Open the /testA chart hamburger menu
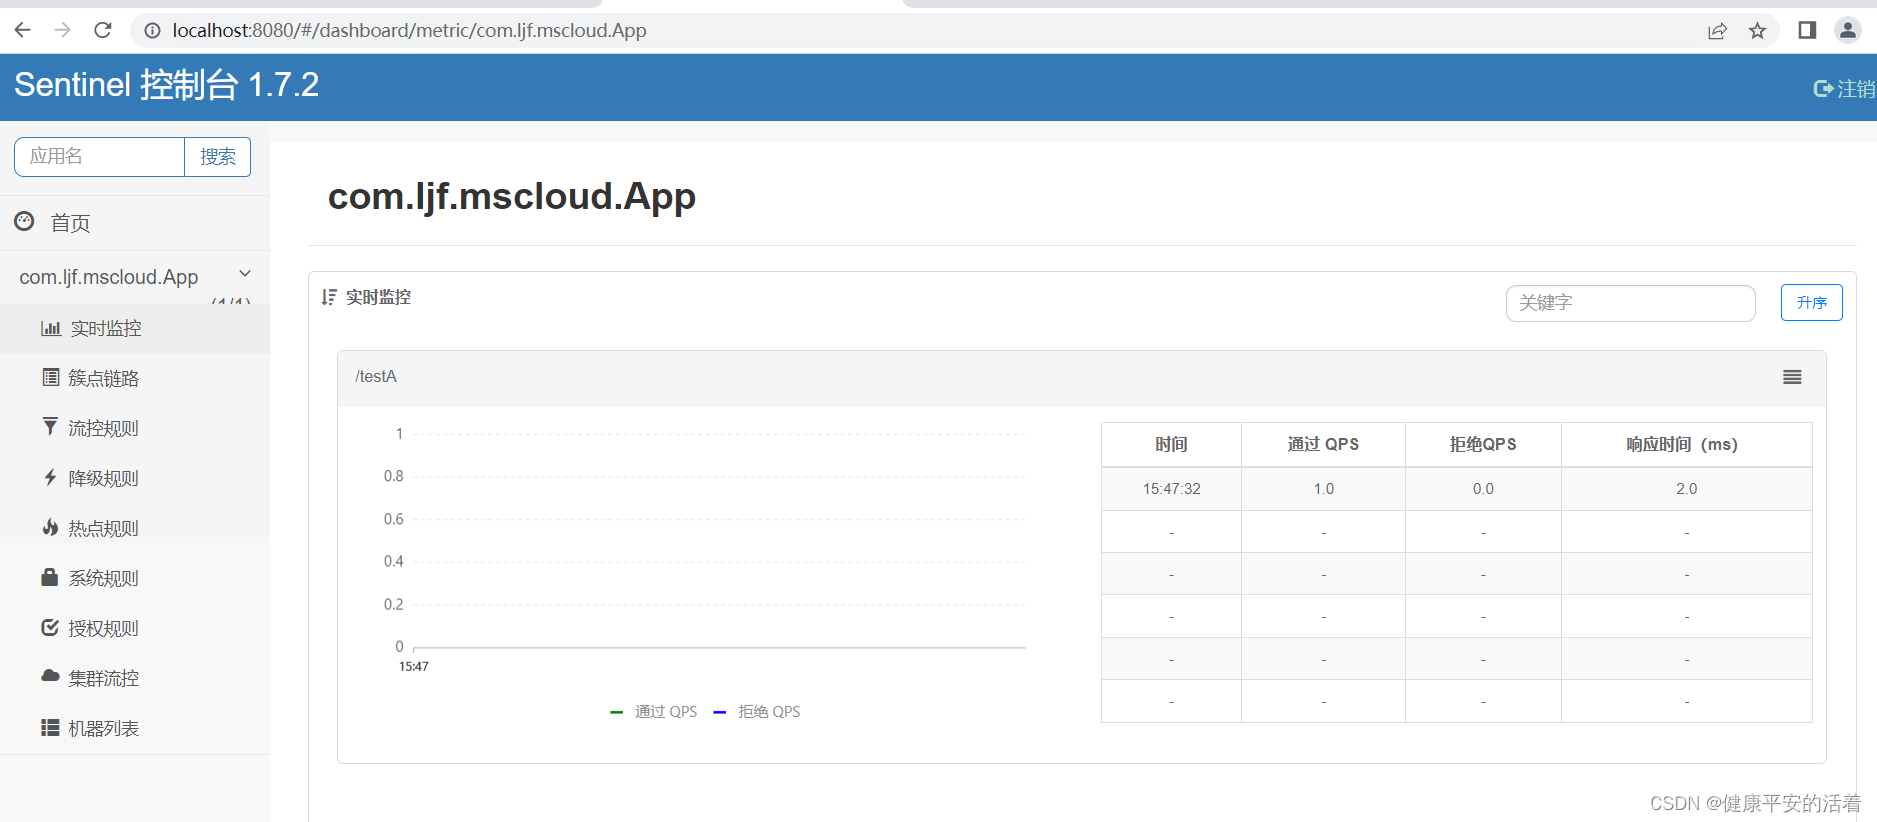 1792,377
